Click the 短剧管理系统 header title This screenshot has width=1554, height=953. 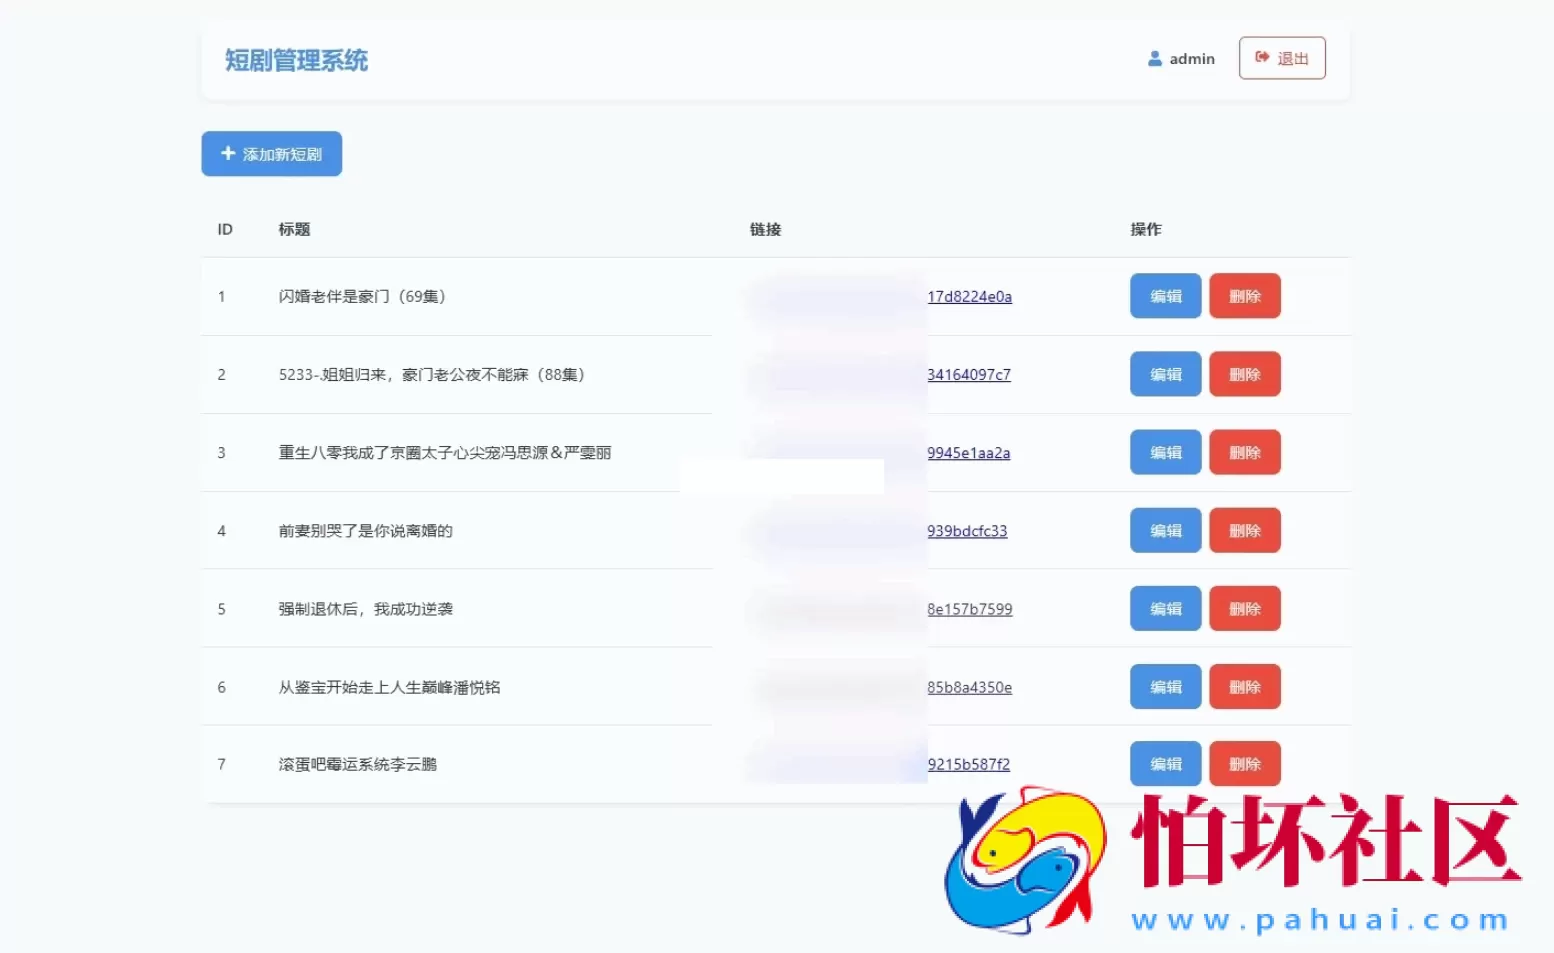[x=296, y=60]
